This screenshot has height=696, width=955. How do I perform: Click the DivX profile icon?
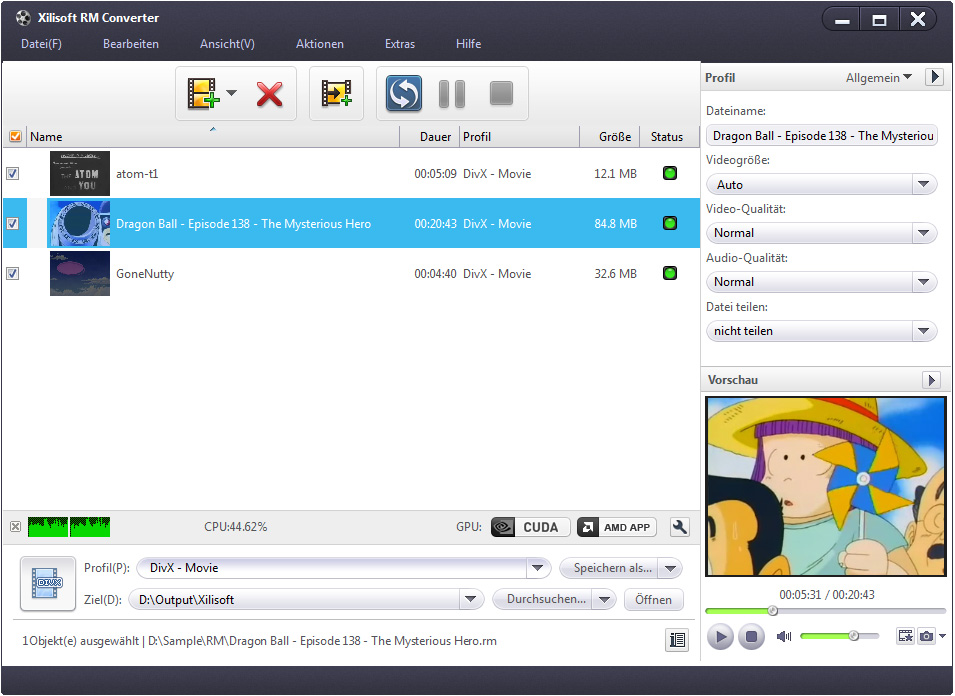point(48,583)
